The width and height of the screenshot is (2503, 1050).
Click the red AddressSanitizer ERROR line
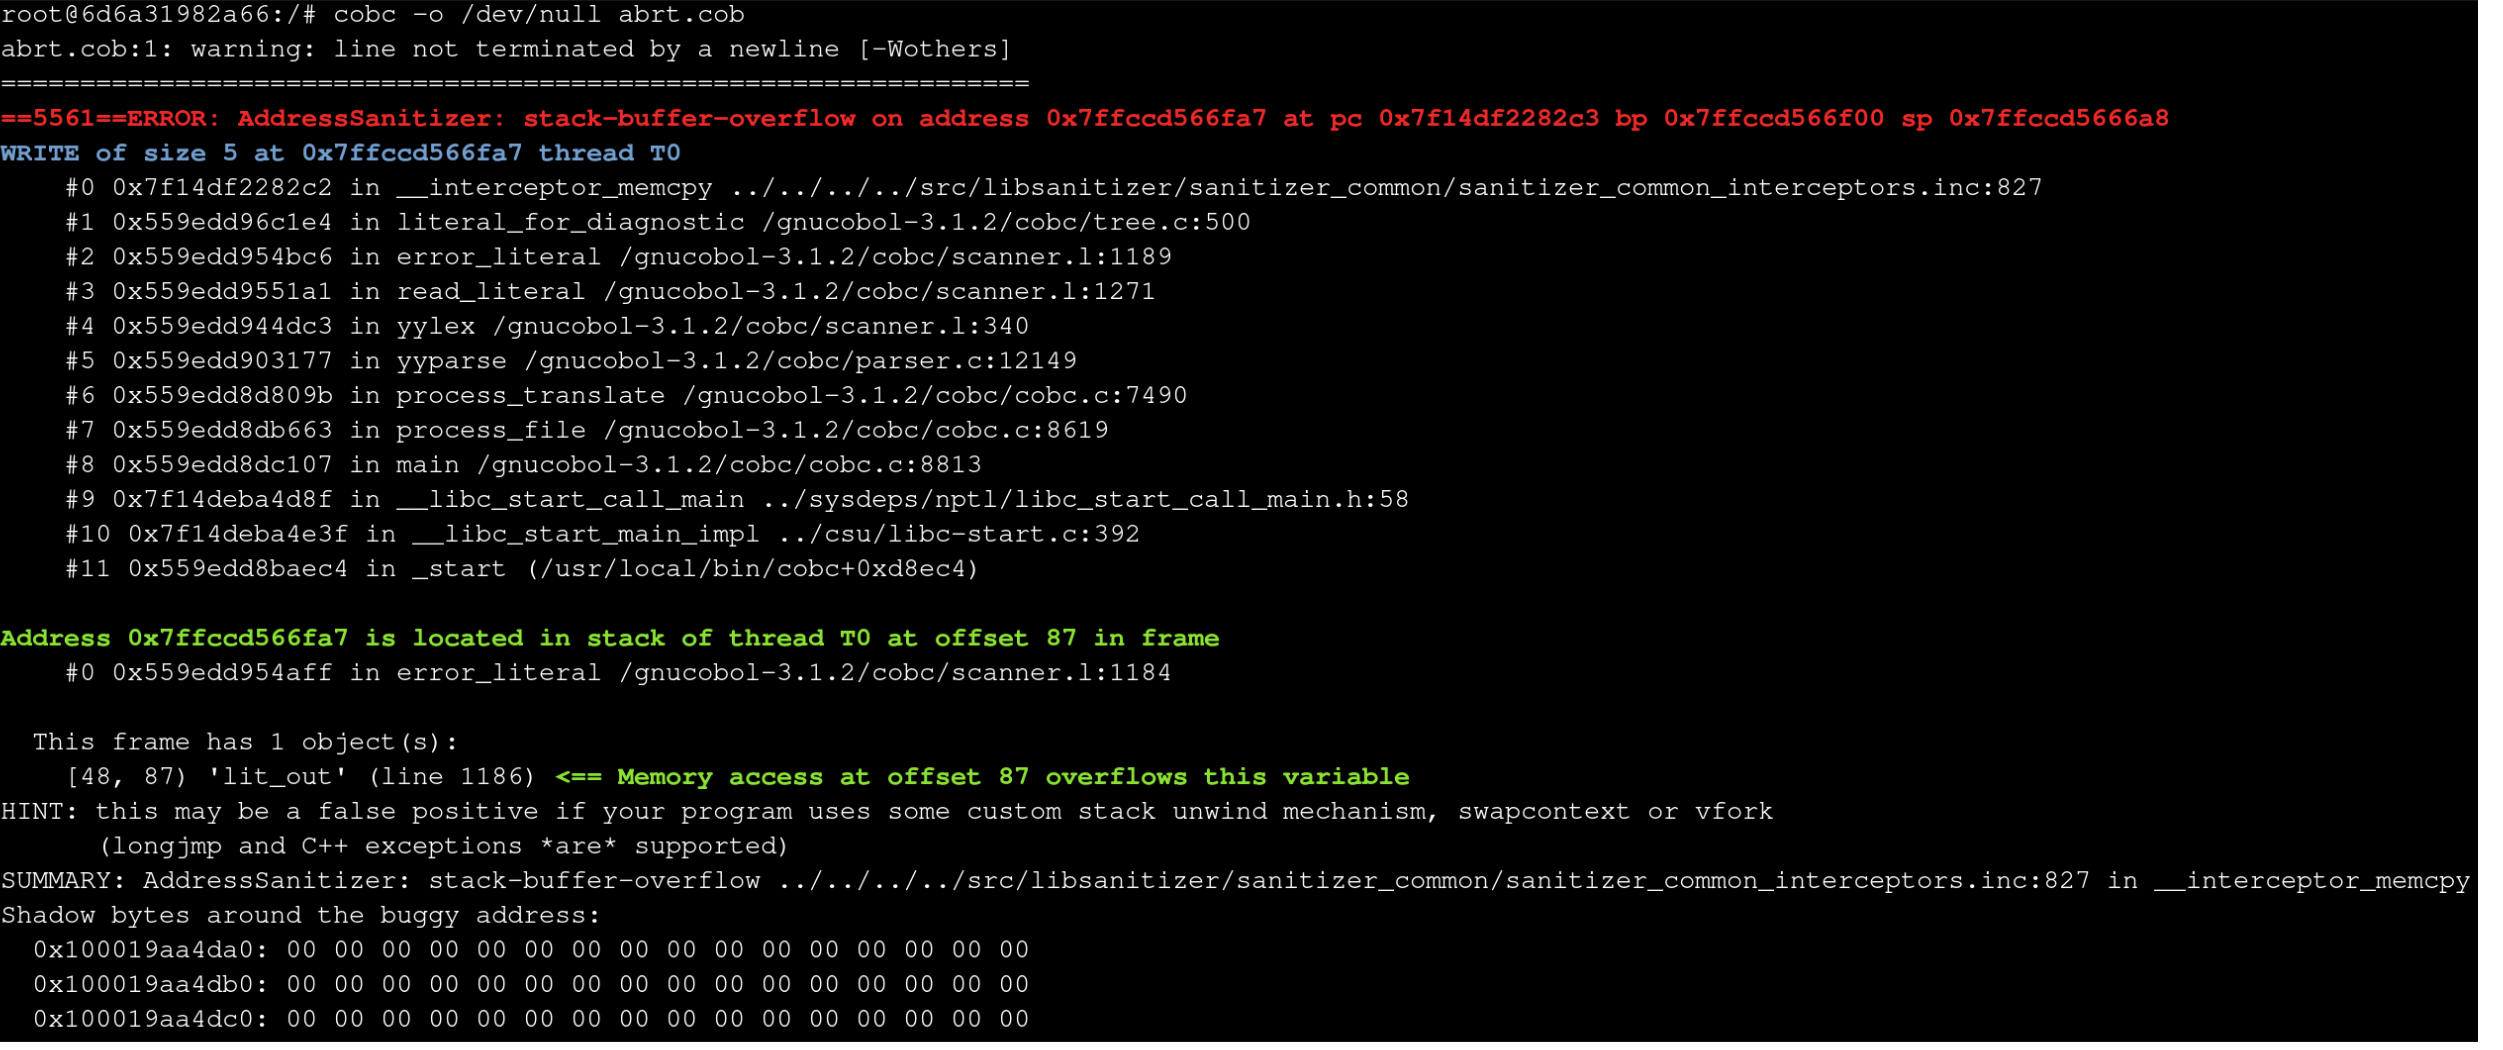point(1086,119)
